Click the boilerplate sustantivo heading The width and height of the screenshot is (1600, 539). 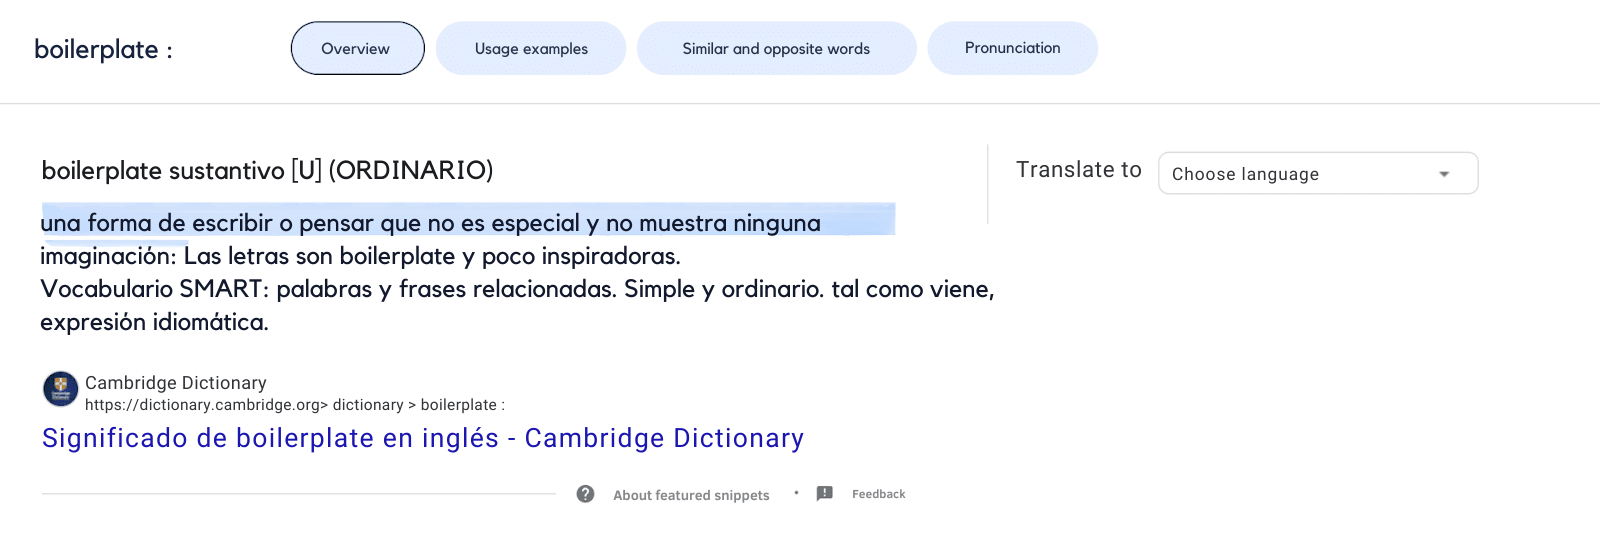267,170
